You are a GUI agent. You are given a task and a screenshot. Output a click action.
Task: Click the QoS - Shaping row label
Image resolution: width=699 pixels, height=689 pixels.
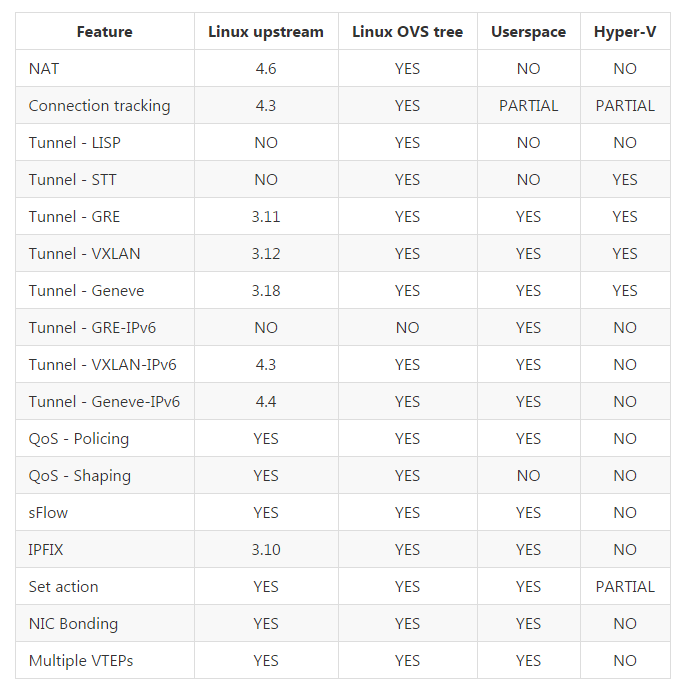coord(80,476)
